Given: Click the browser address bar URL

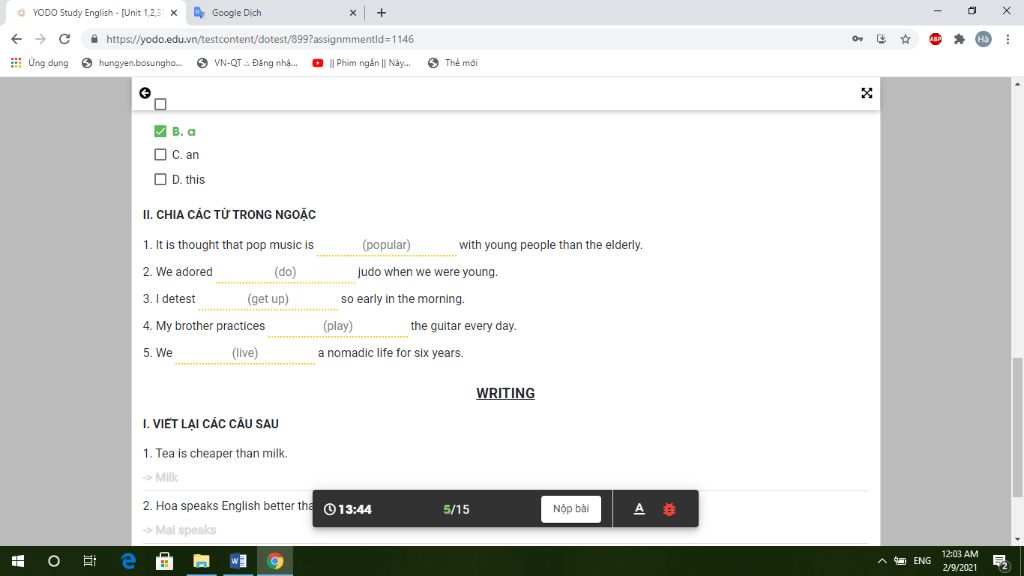Looking at the screenshot, I should [x=260, y=39].
